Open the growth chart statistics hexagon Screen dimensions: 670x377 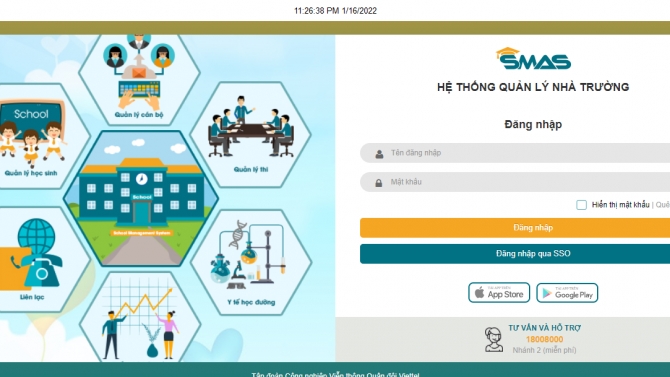[140, 317]
